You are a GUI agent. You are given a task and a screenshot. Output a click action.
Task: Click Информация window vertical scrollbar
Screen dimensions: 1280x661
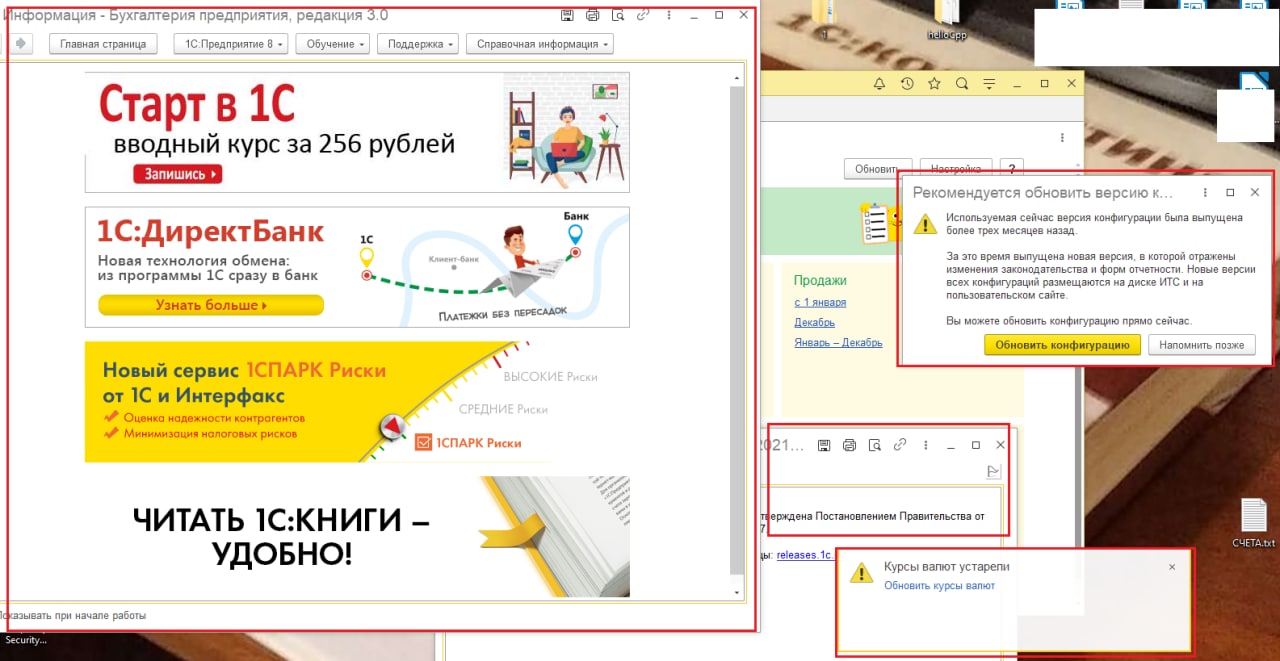pyautogui.click(x=738, y=330)
